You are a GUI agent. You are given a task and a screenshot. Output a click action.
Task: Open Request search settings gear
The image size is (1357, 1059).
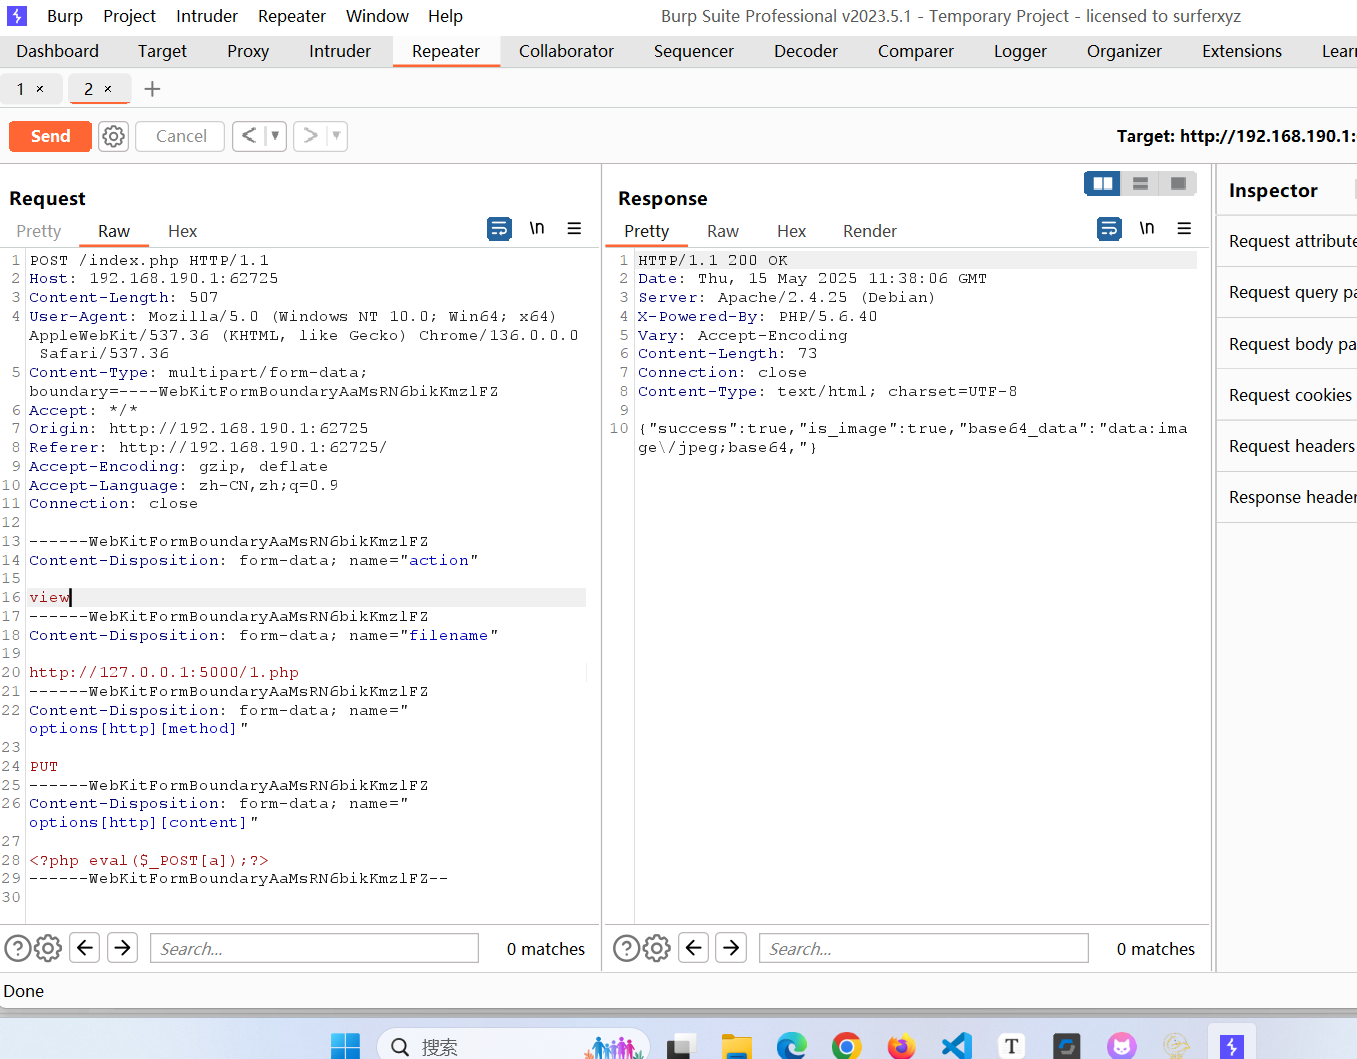(48, 948)
